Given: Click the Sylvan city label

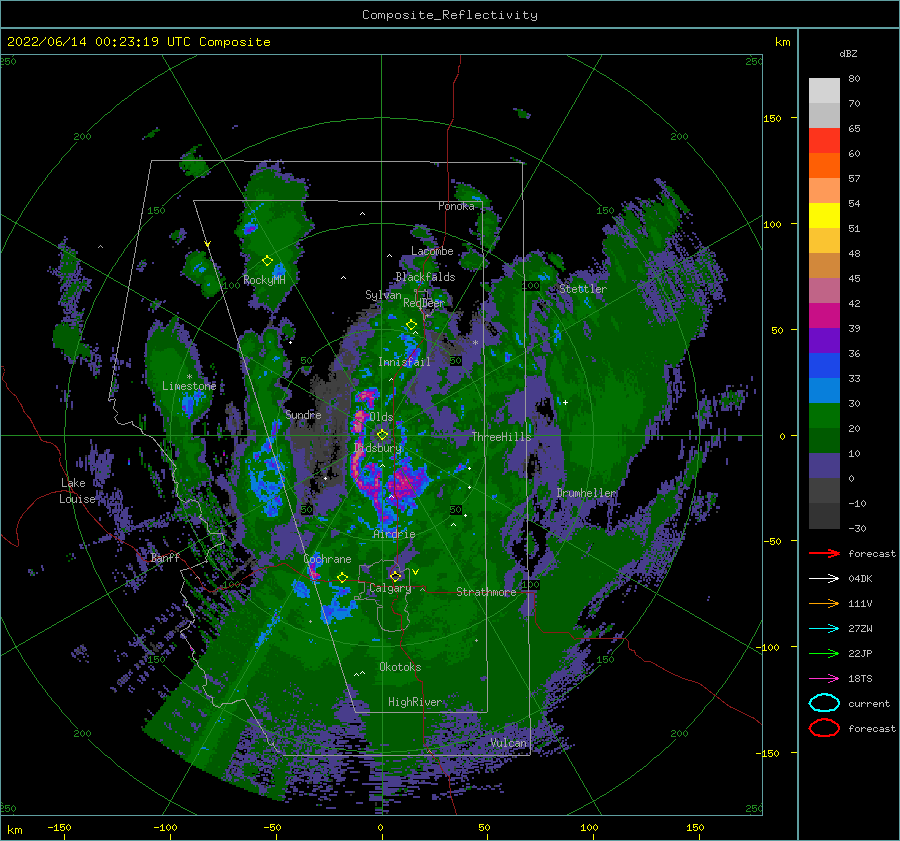Looking at the screenshot, I should 383,295.
